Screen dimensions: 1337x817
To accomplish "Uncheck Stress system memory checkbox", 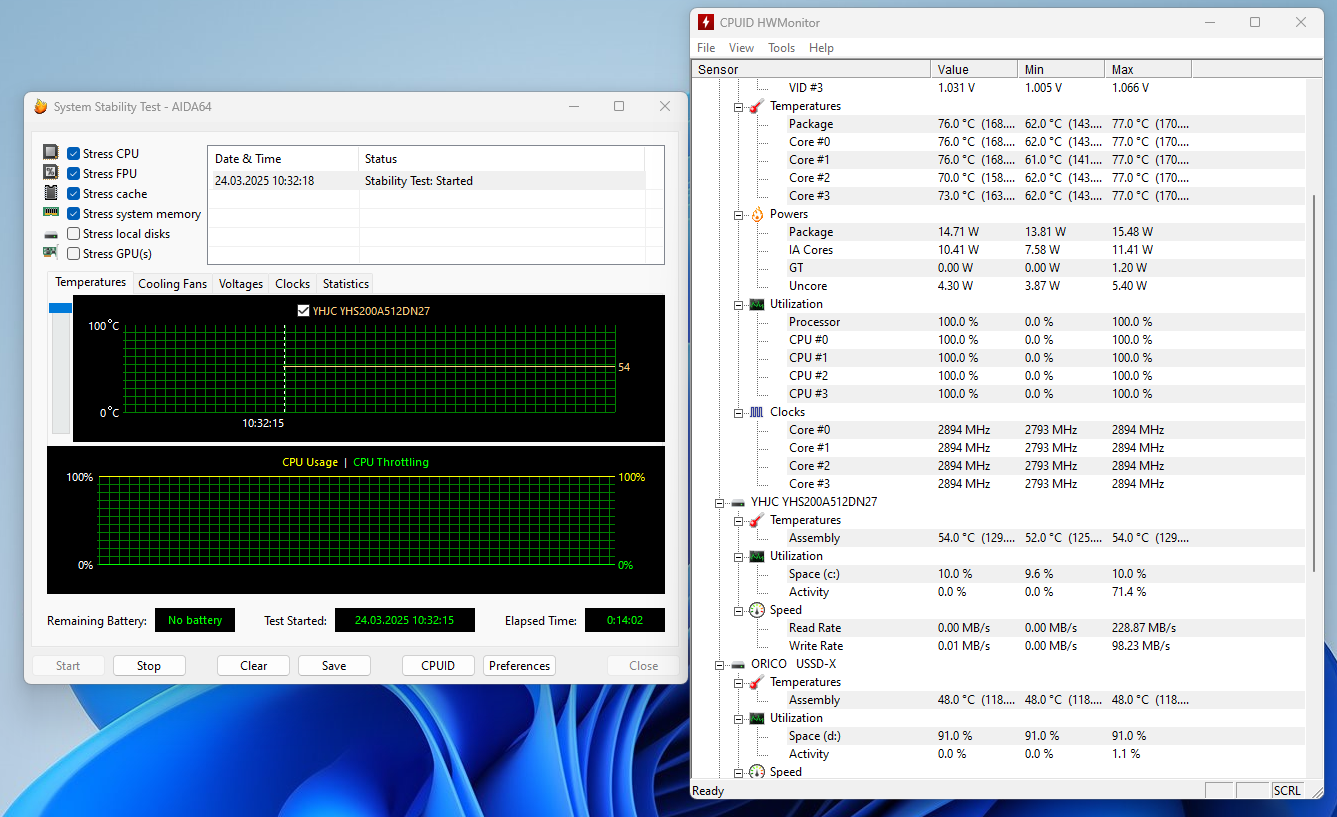I will point(74,213).
